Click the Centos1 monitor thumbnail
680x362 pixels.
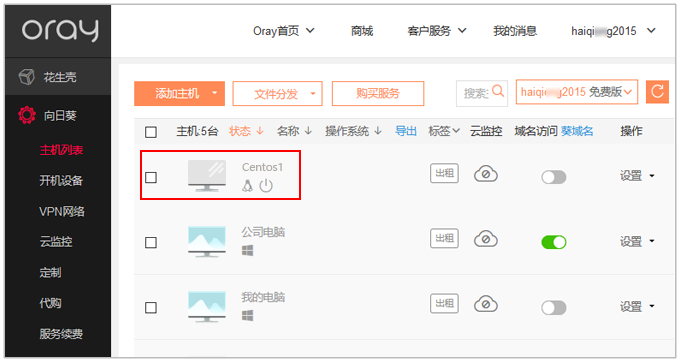click(207, 176)
